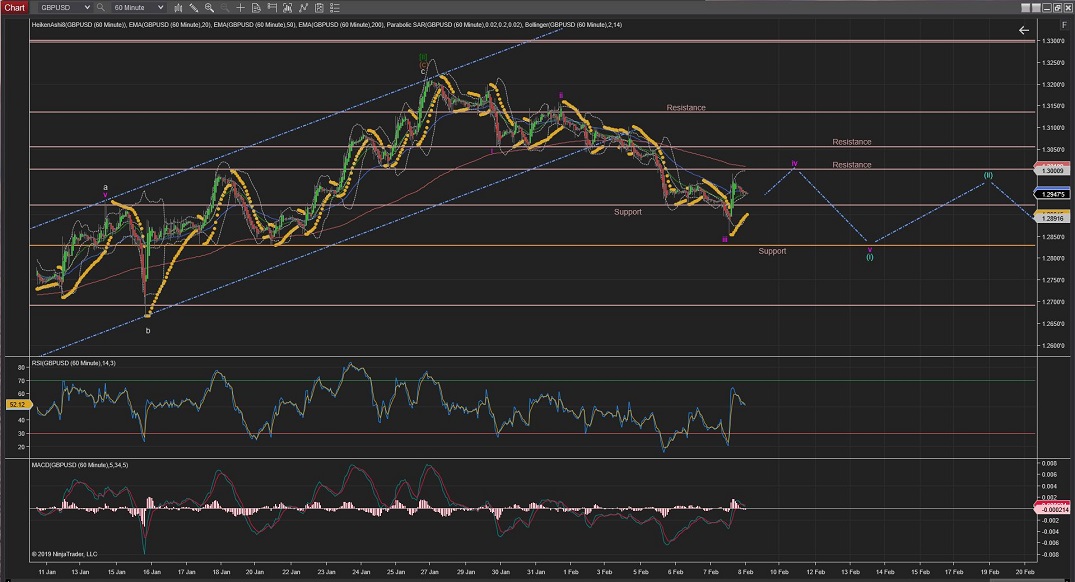
Task: Click the '27 Jan' date on time axis
Action: 430,572
